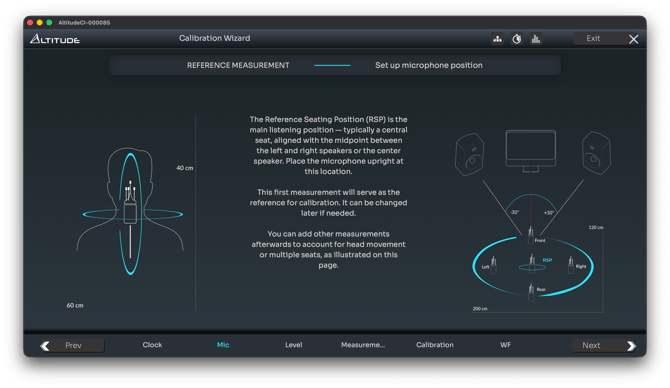The height and width of the screenshot is (388, 670).
Task: Click the head and microphone diagram
Action: pos(130,212)
